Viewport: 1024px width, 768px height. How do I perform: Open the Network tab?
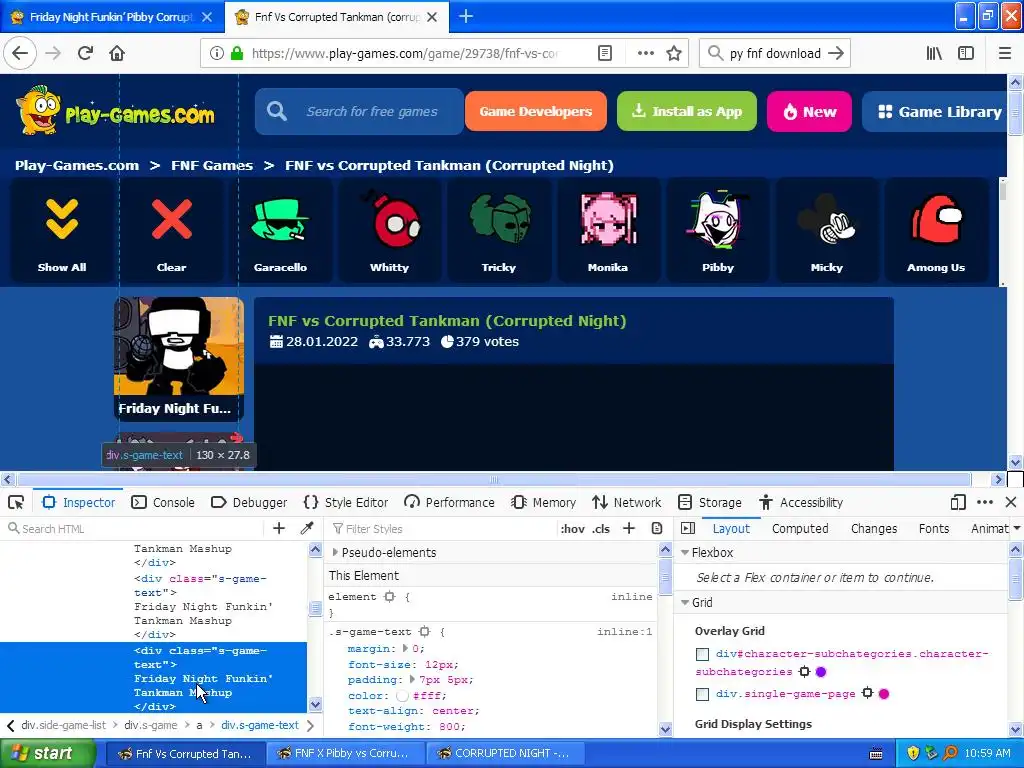point(627,502)
